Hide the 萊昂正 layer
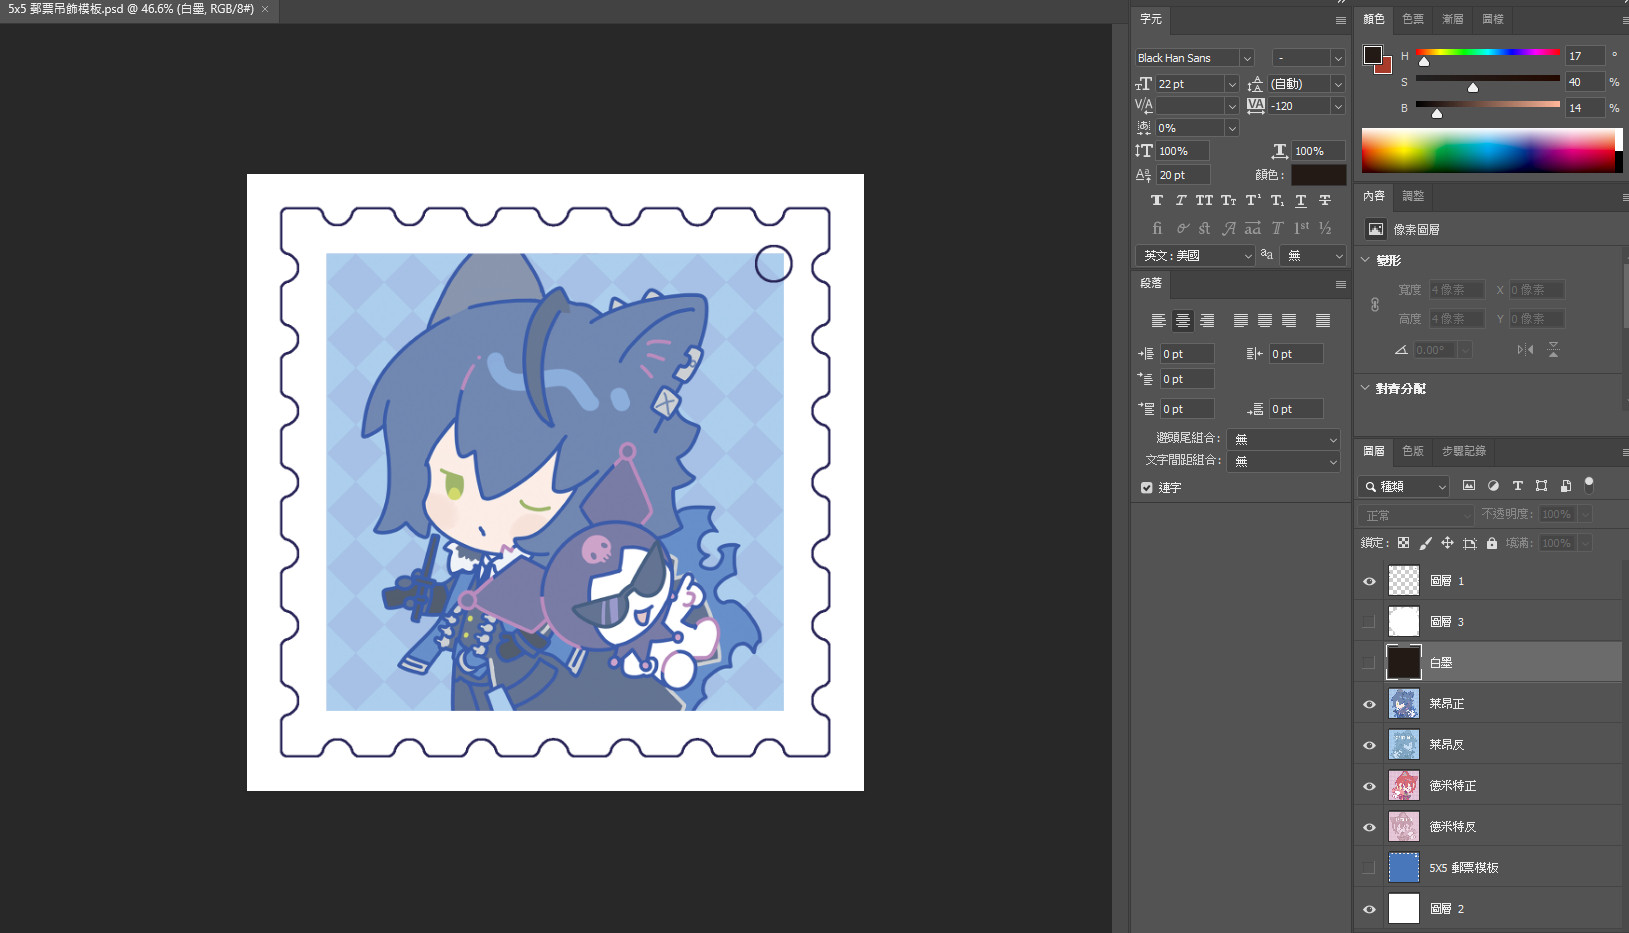The height and width of the screenshot is (933, 1629). [1369, 704]
